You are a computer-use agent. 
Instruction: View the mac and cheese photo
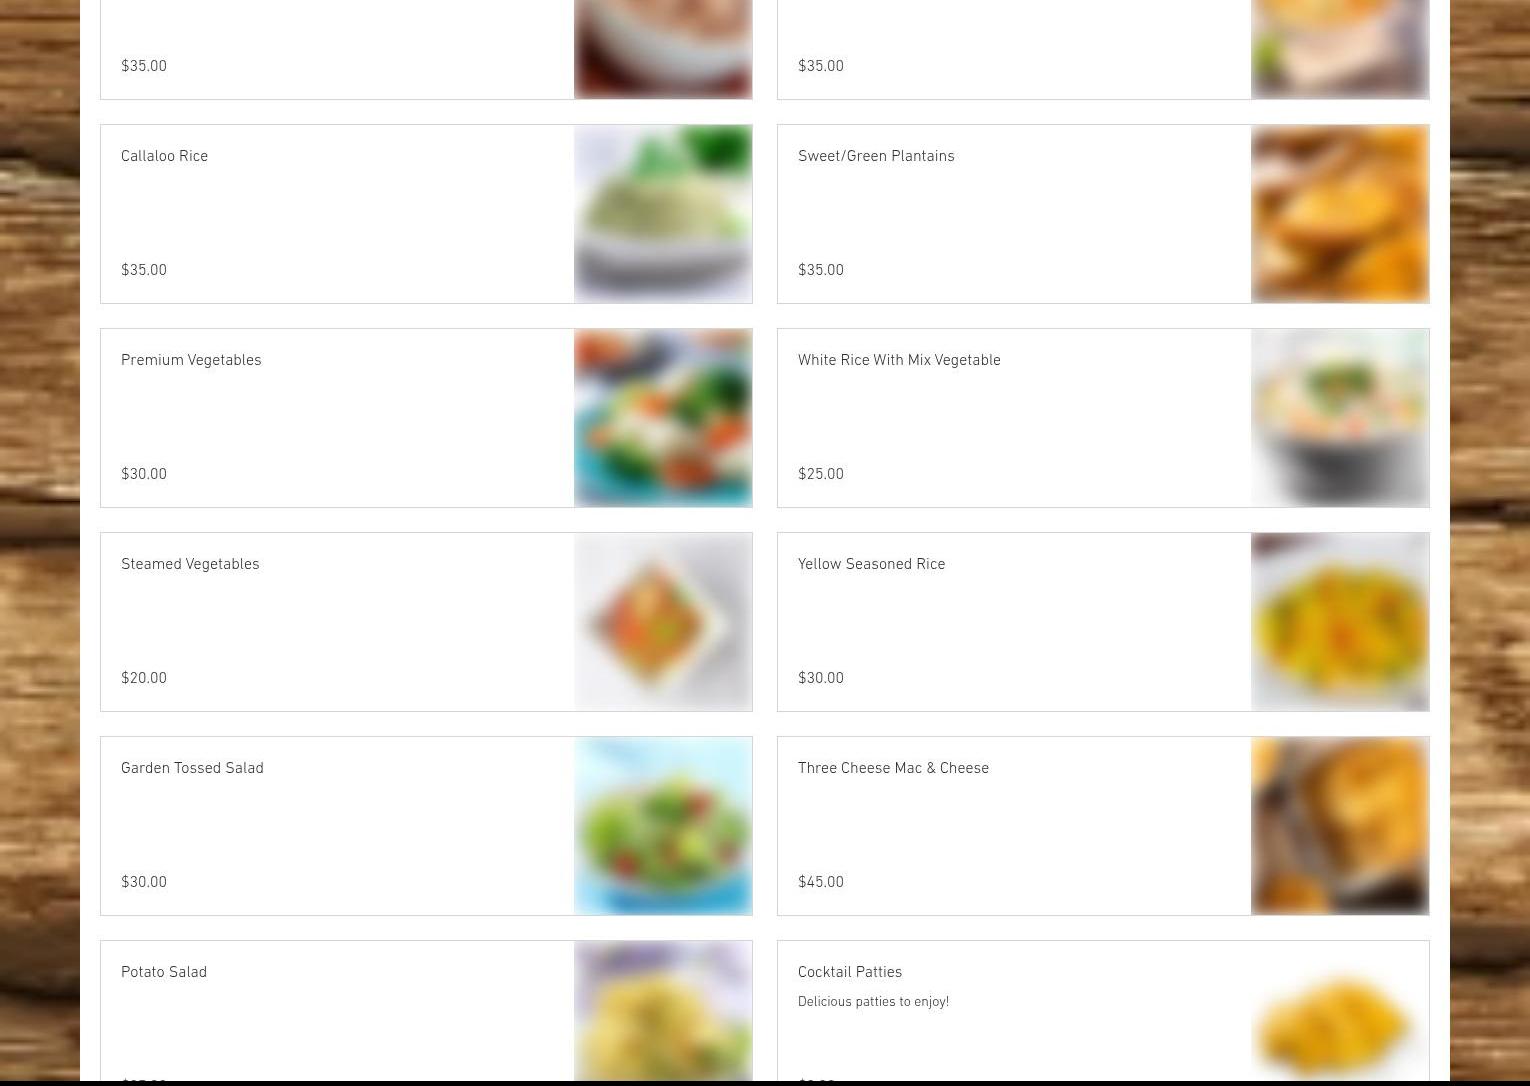click(x=1340, y=826)
